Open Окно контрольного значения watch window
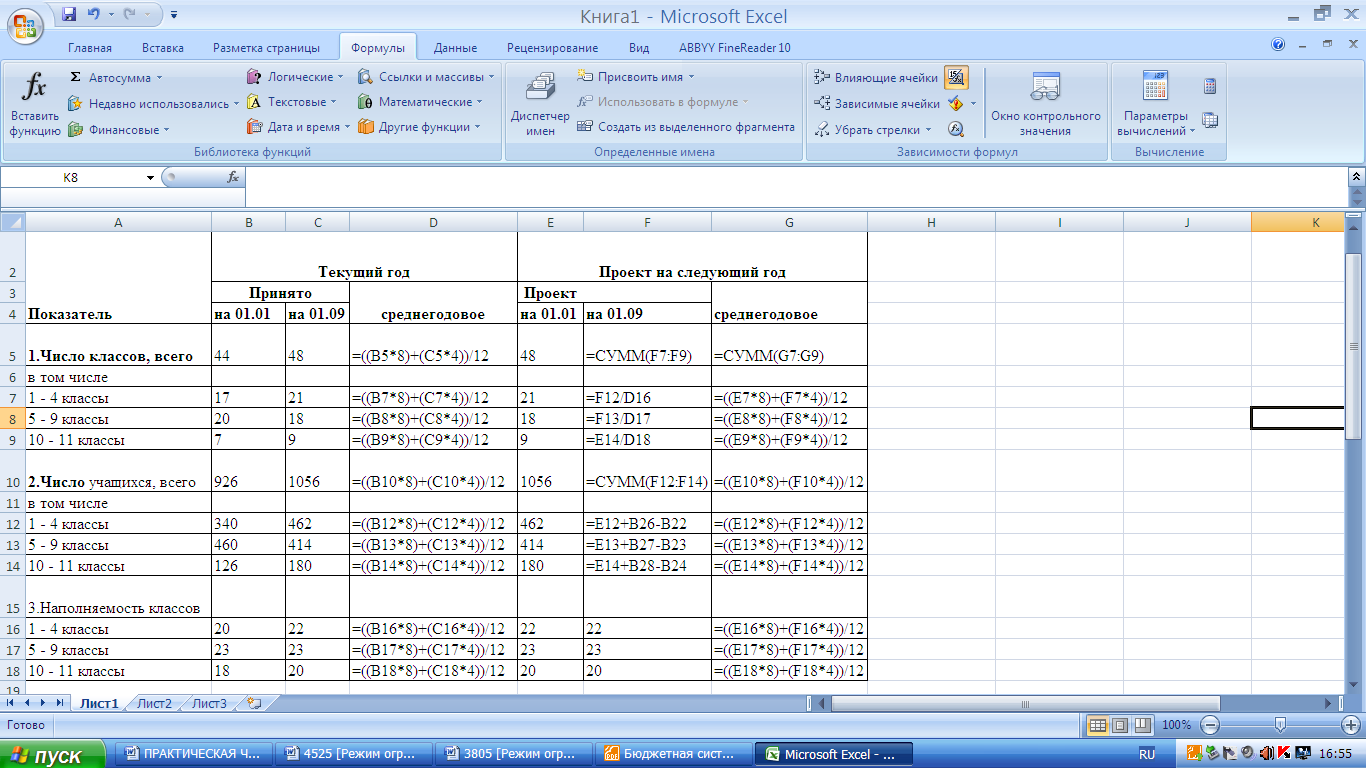The height and width of the screenshot is (768, 1366). click(1046, 105)
